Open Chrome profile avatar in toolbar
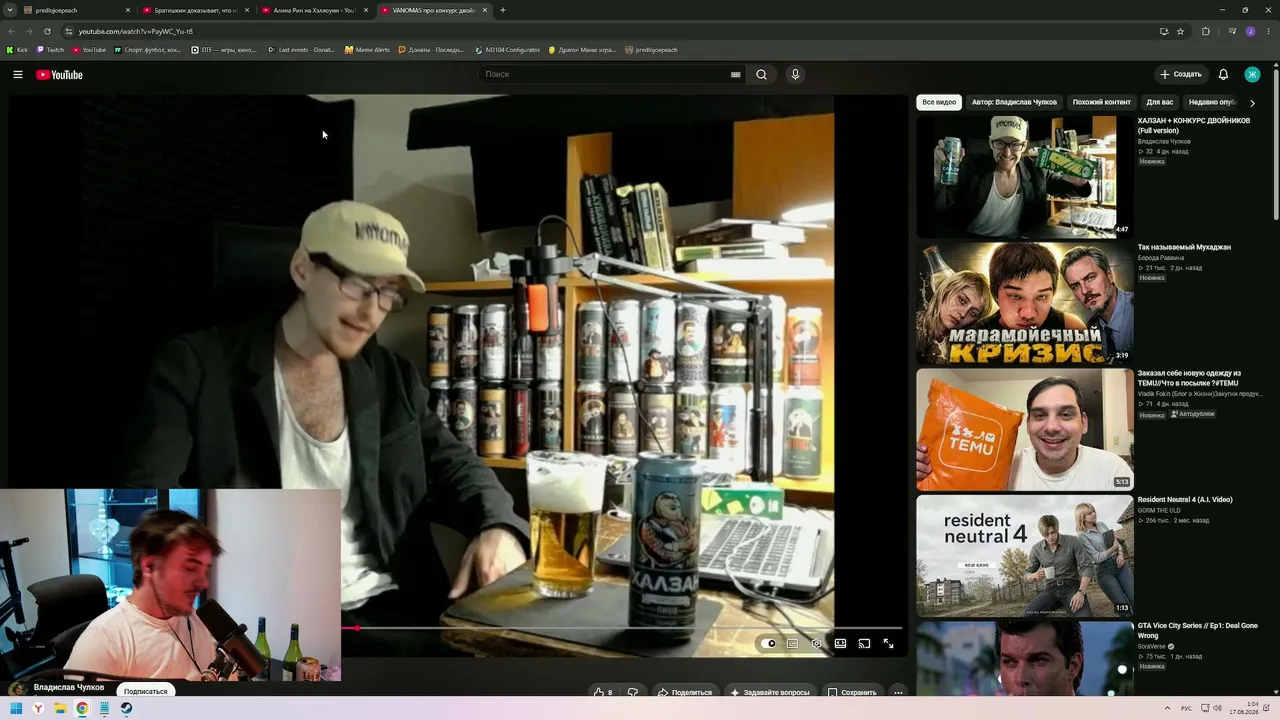The image size is (1280, 720). coord(1250,31)
